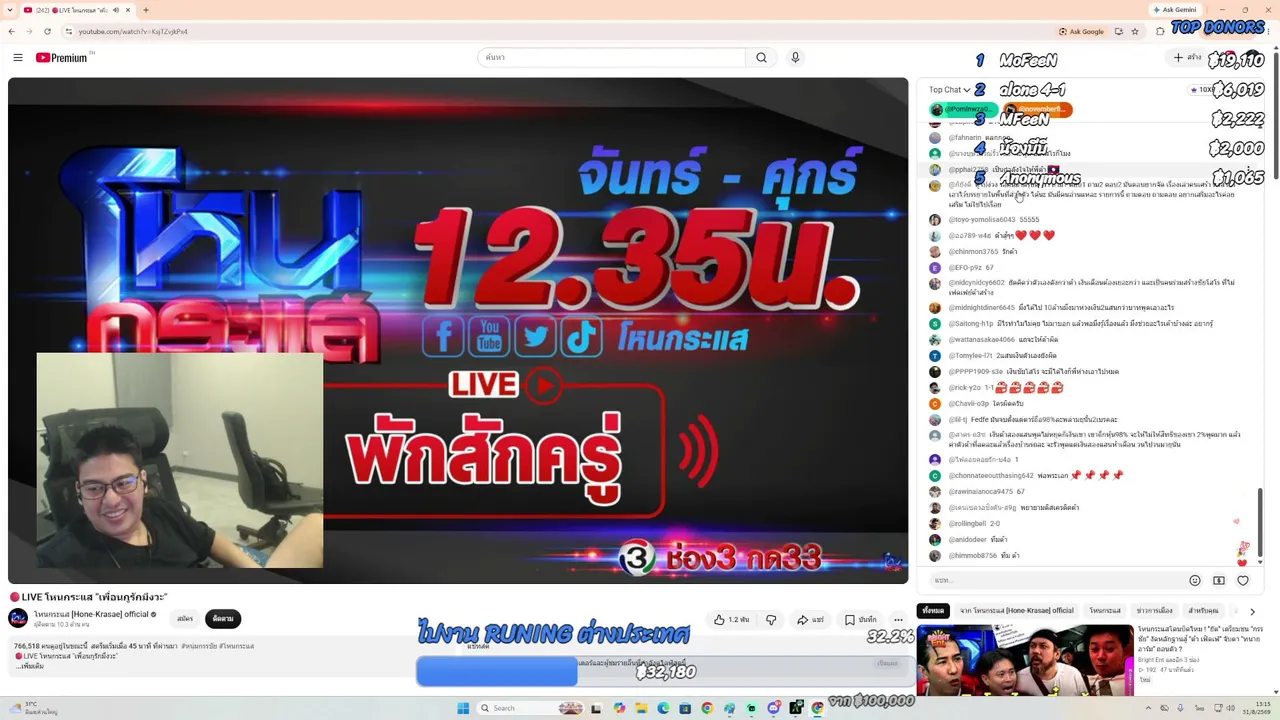Select the third recommendation chip
The height and width of the screenshot is (720, 1280).
1105,611
